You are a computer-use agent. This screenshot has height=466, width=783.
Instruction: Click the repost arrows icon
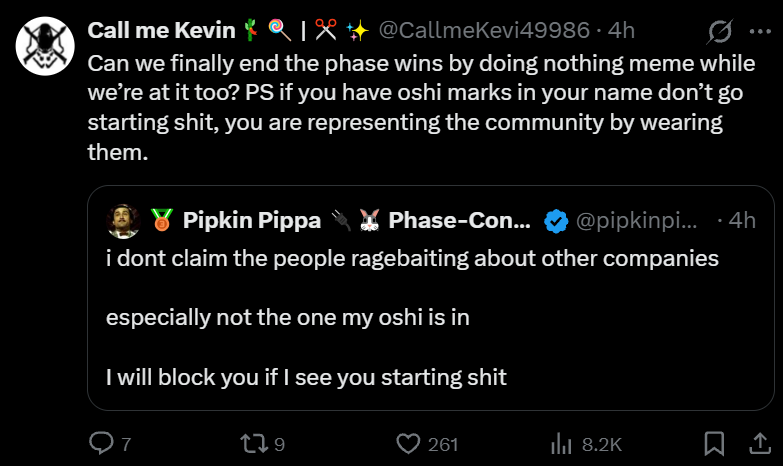[x=255, y=444]
